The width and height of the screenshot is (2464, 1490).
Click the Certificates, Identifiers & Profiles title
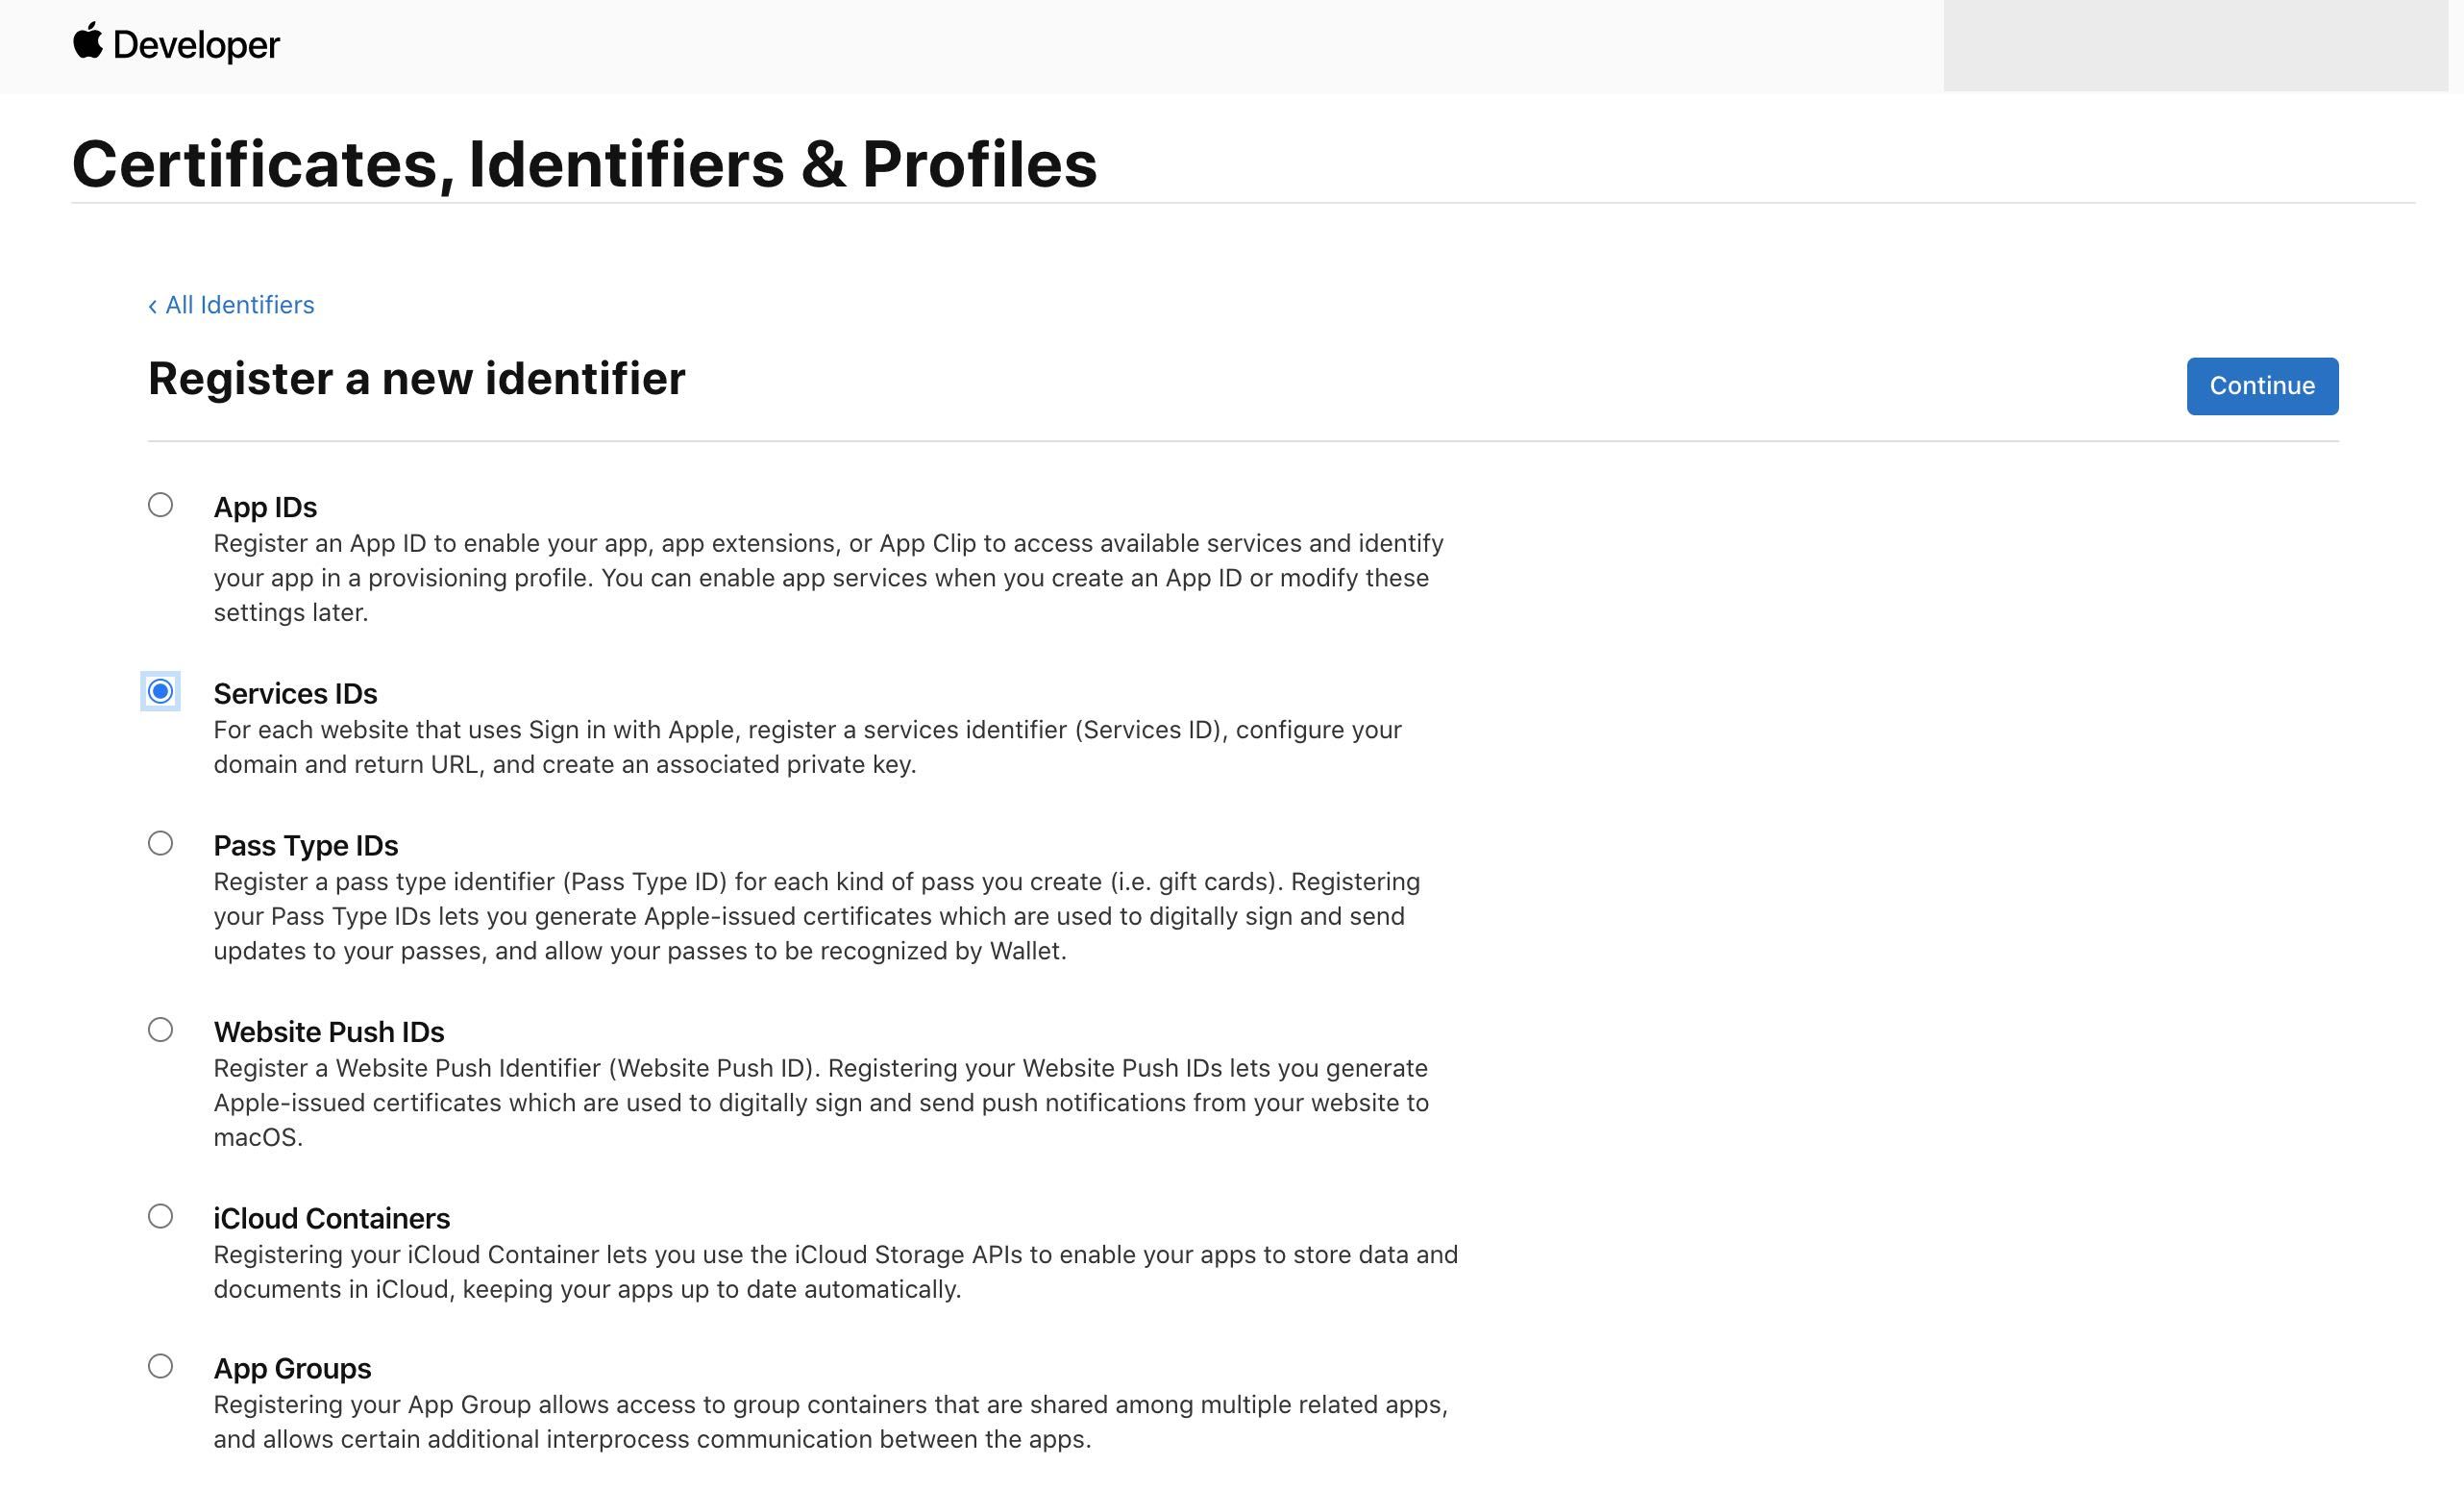(584, 164)
